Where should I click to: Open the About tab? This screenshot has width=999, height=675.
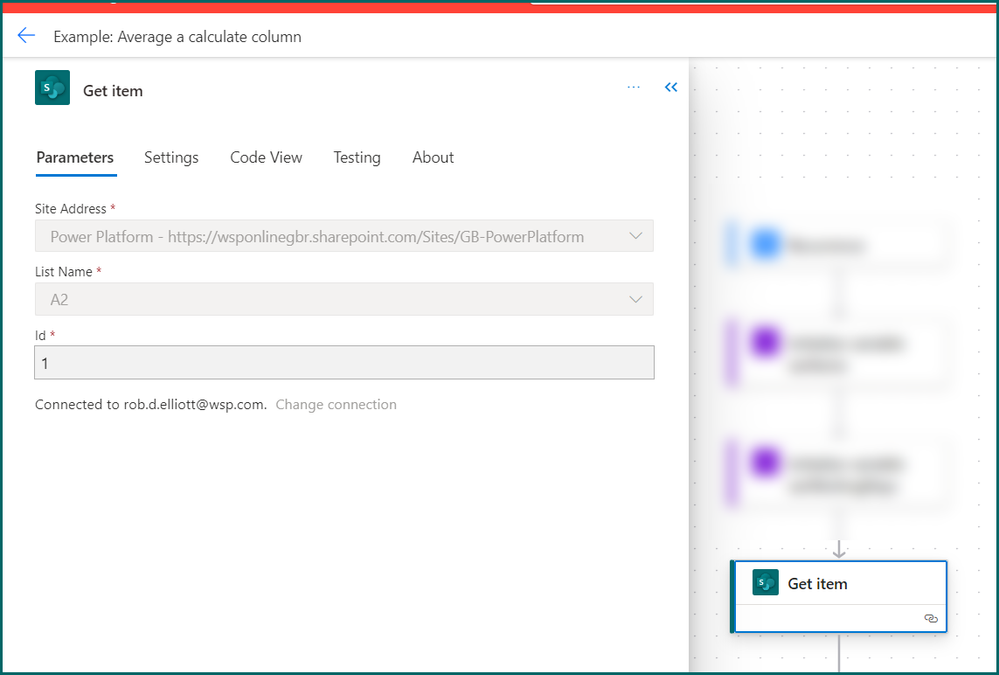click(x=433, y=157)
